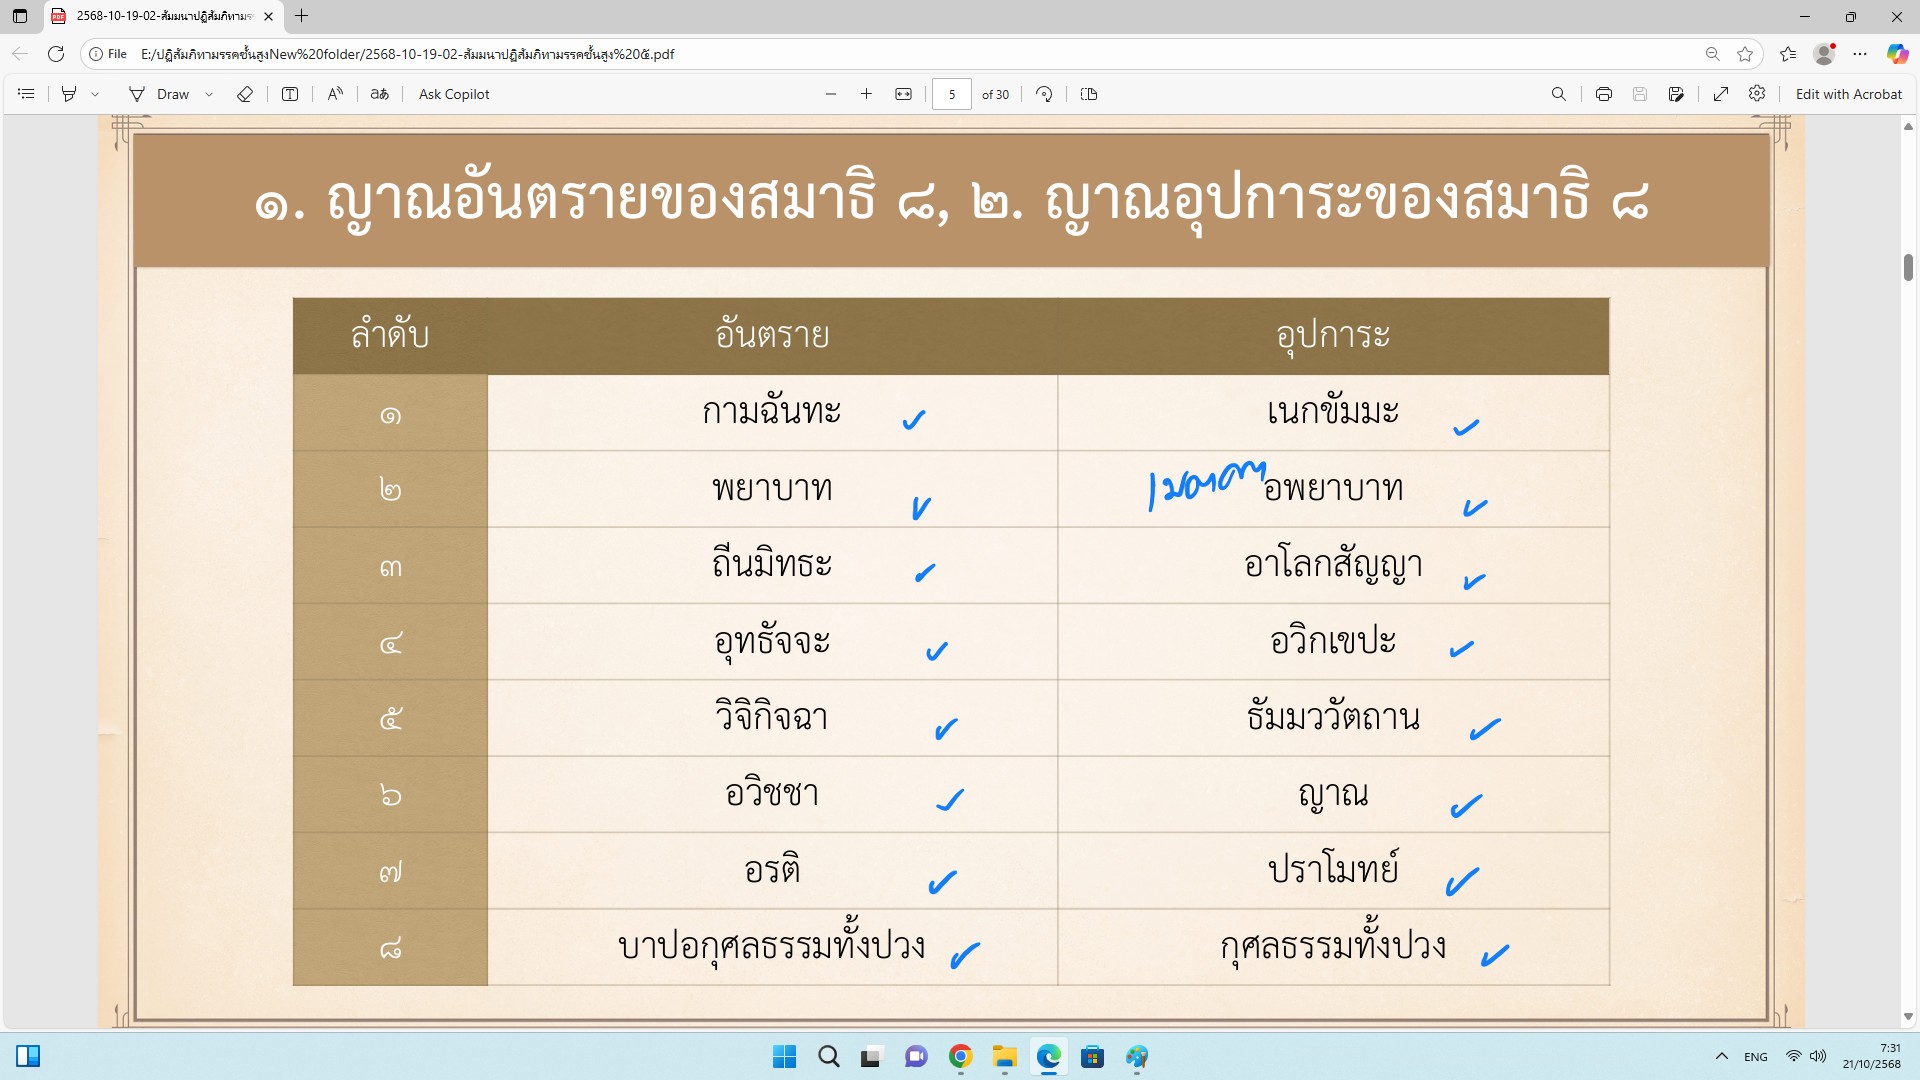Click the Translate icon
This screenshot has width=1920, height=1080.
tap(379, 94)
